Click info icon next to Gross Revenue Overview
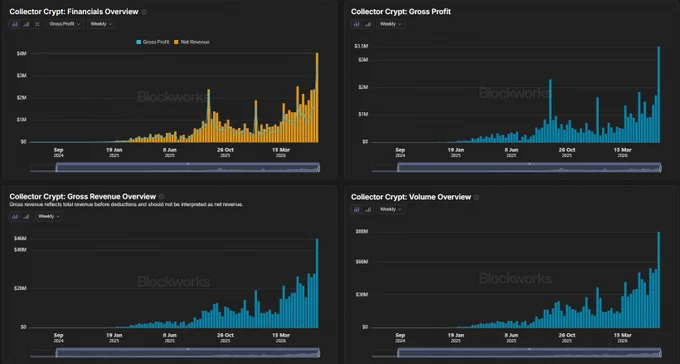The height and width of the screenshot is (364, 680). click(x=161, y=197)
